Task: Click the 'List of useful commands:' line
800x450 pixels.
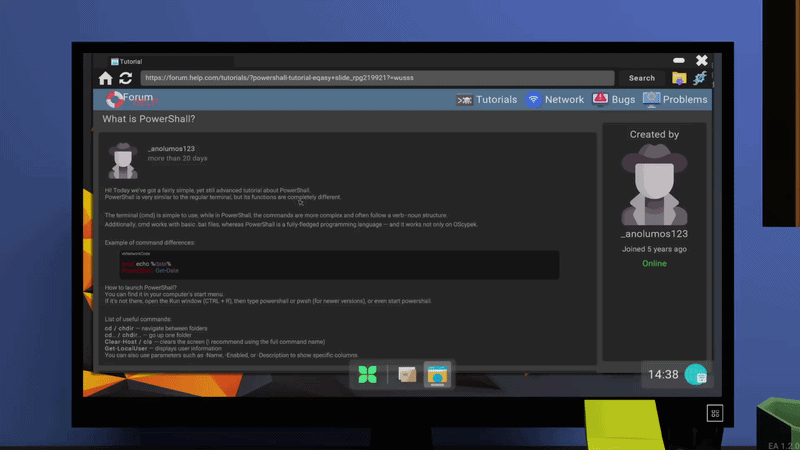Action: click(138, 319)
